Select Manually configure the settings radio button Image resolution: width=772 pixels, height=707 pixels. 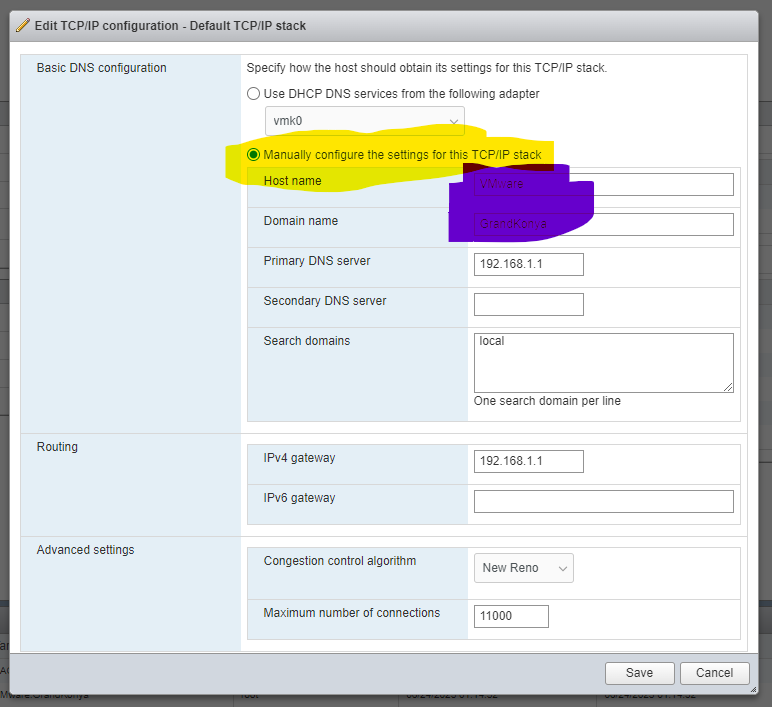[x=254, y=155]
